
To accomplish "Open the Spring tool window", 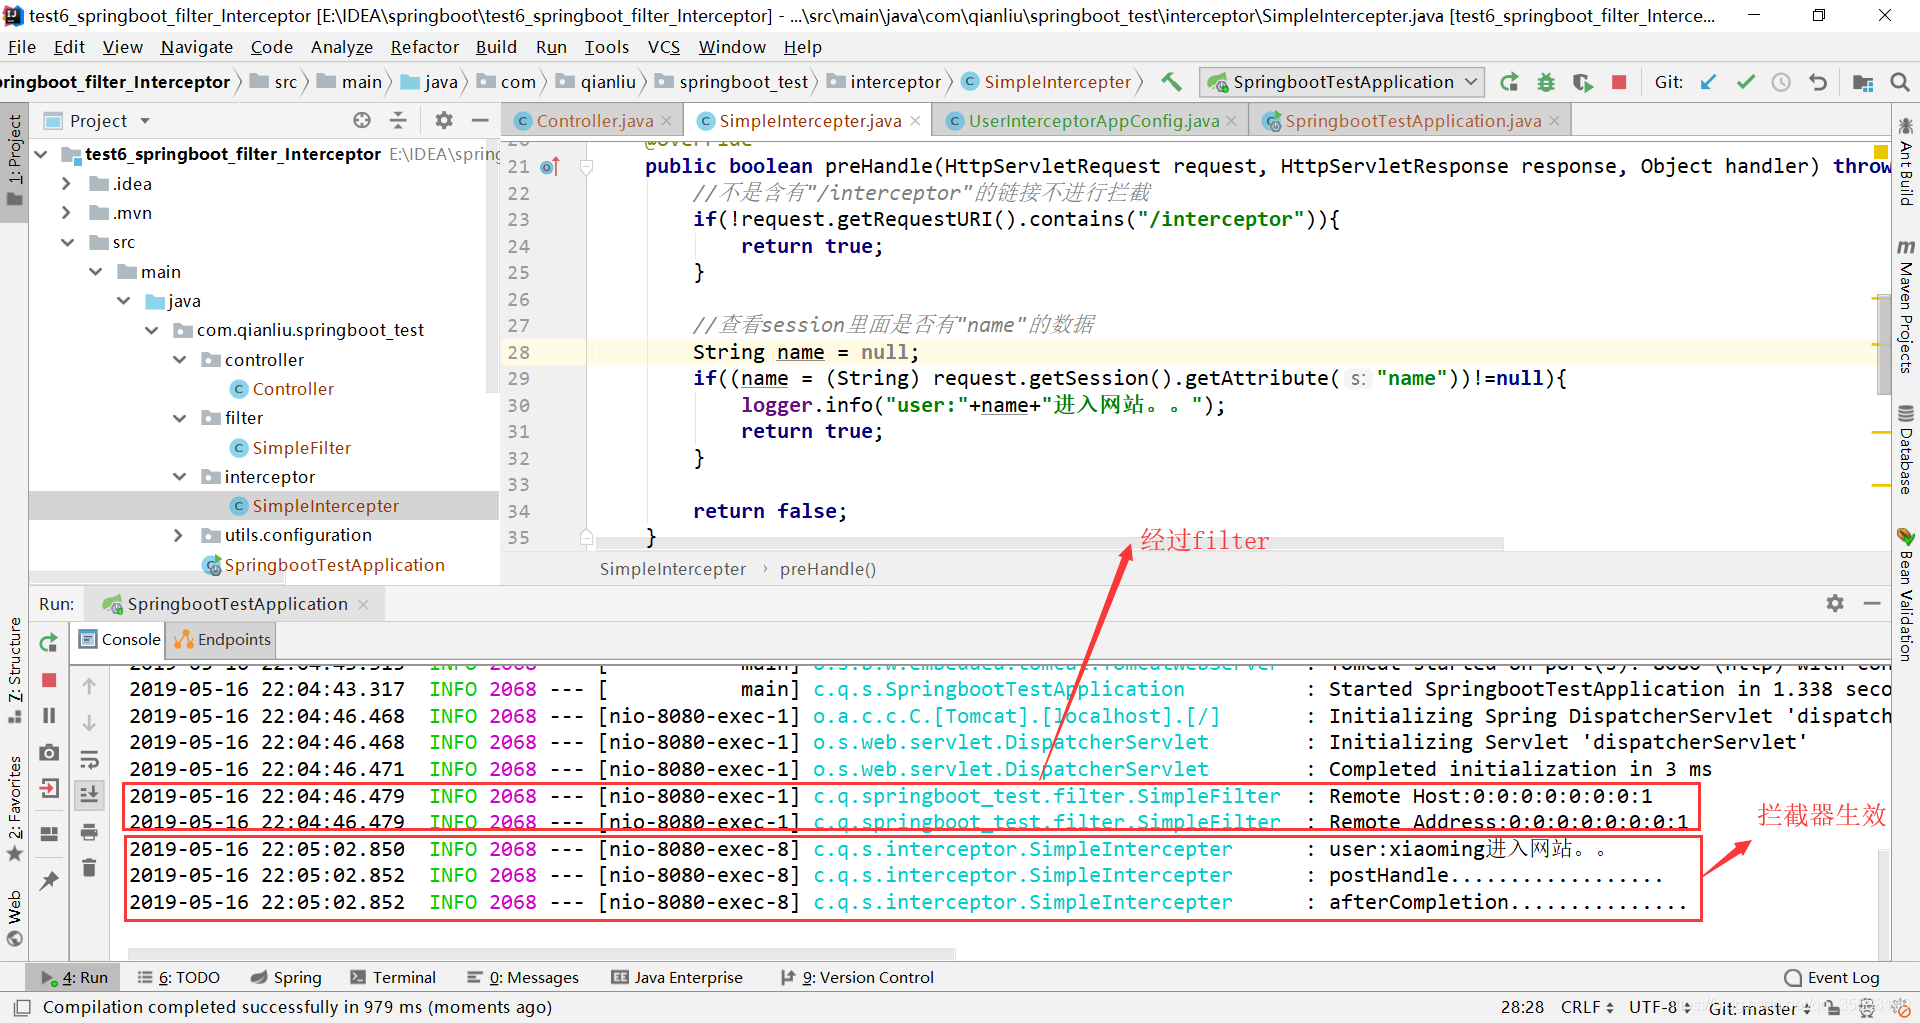I will pyautogui.click(x=286, y=978).
